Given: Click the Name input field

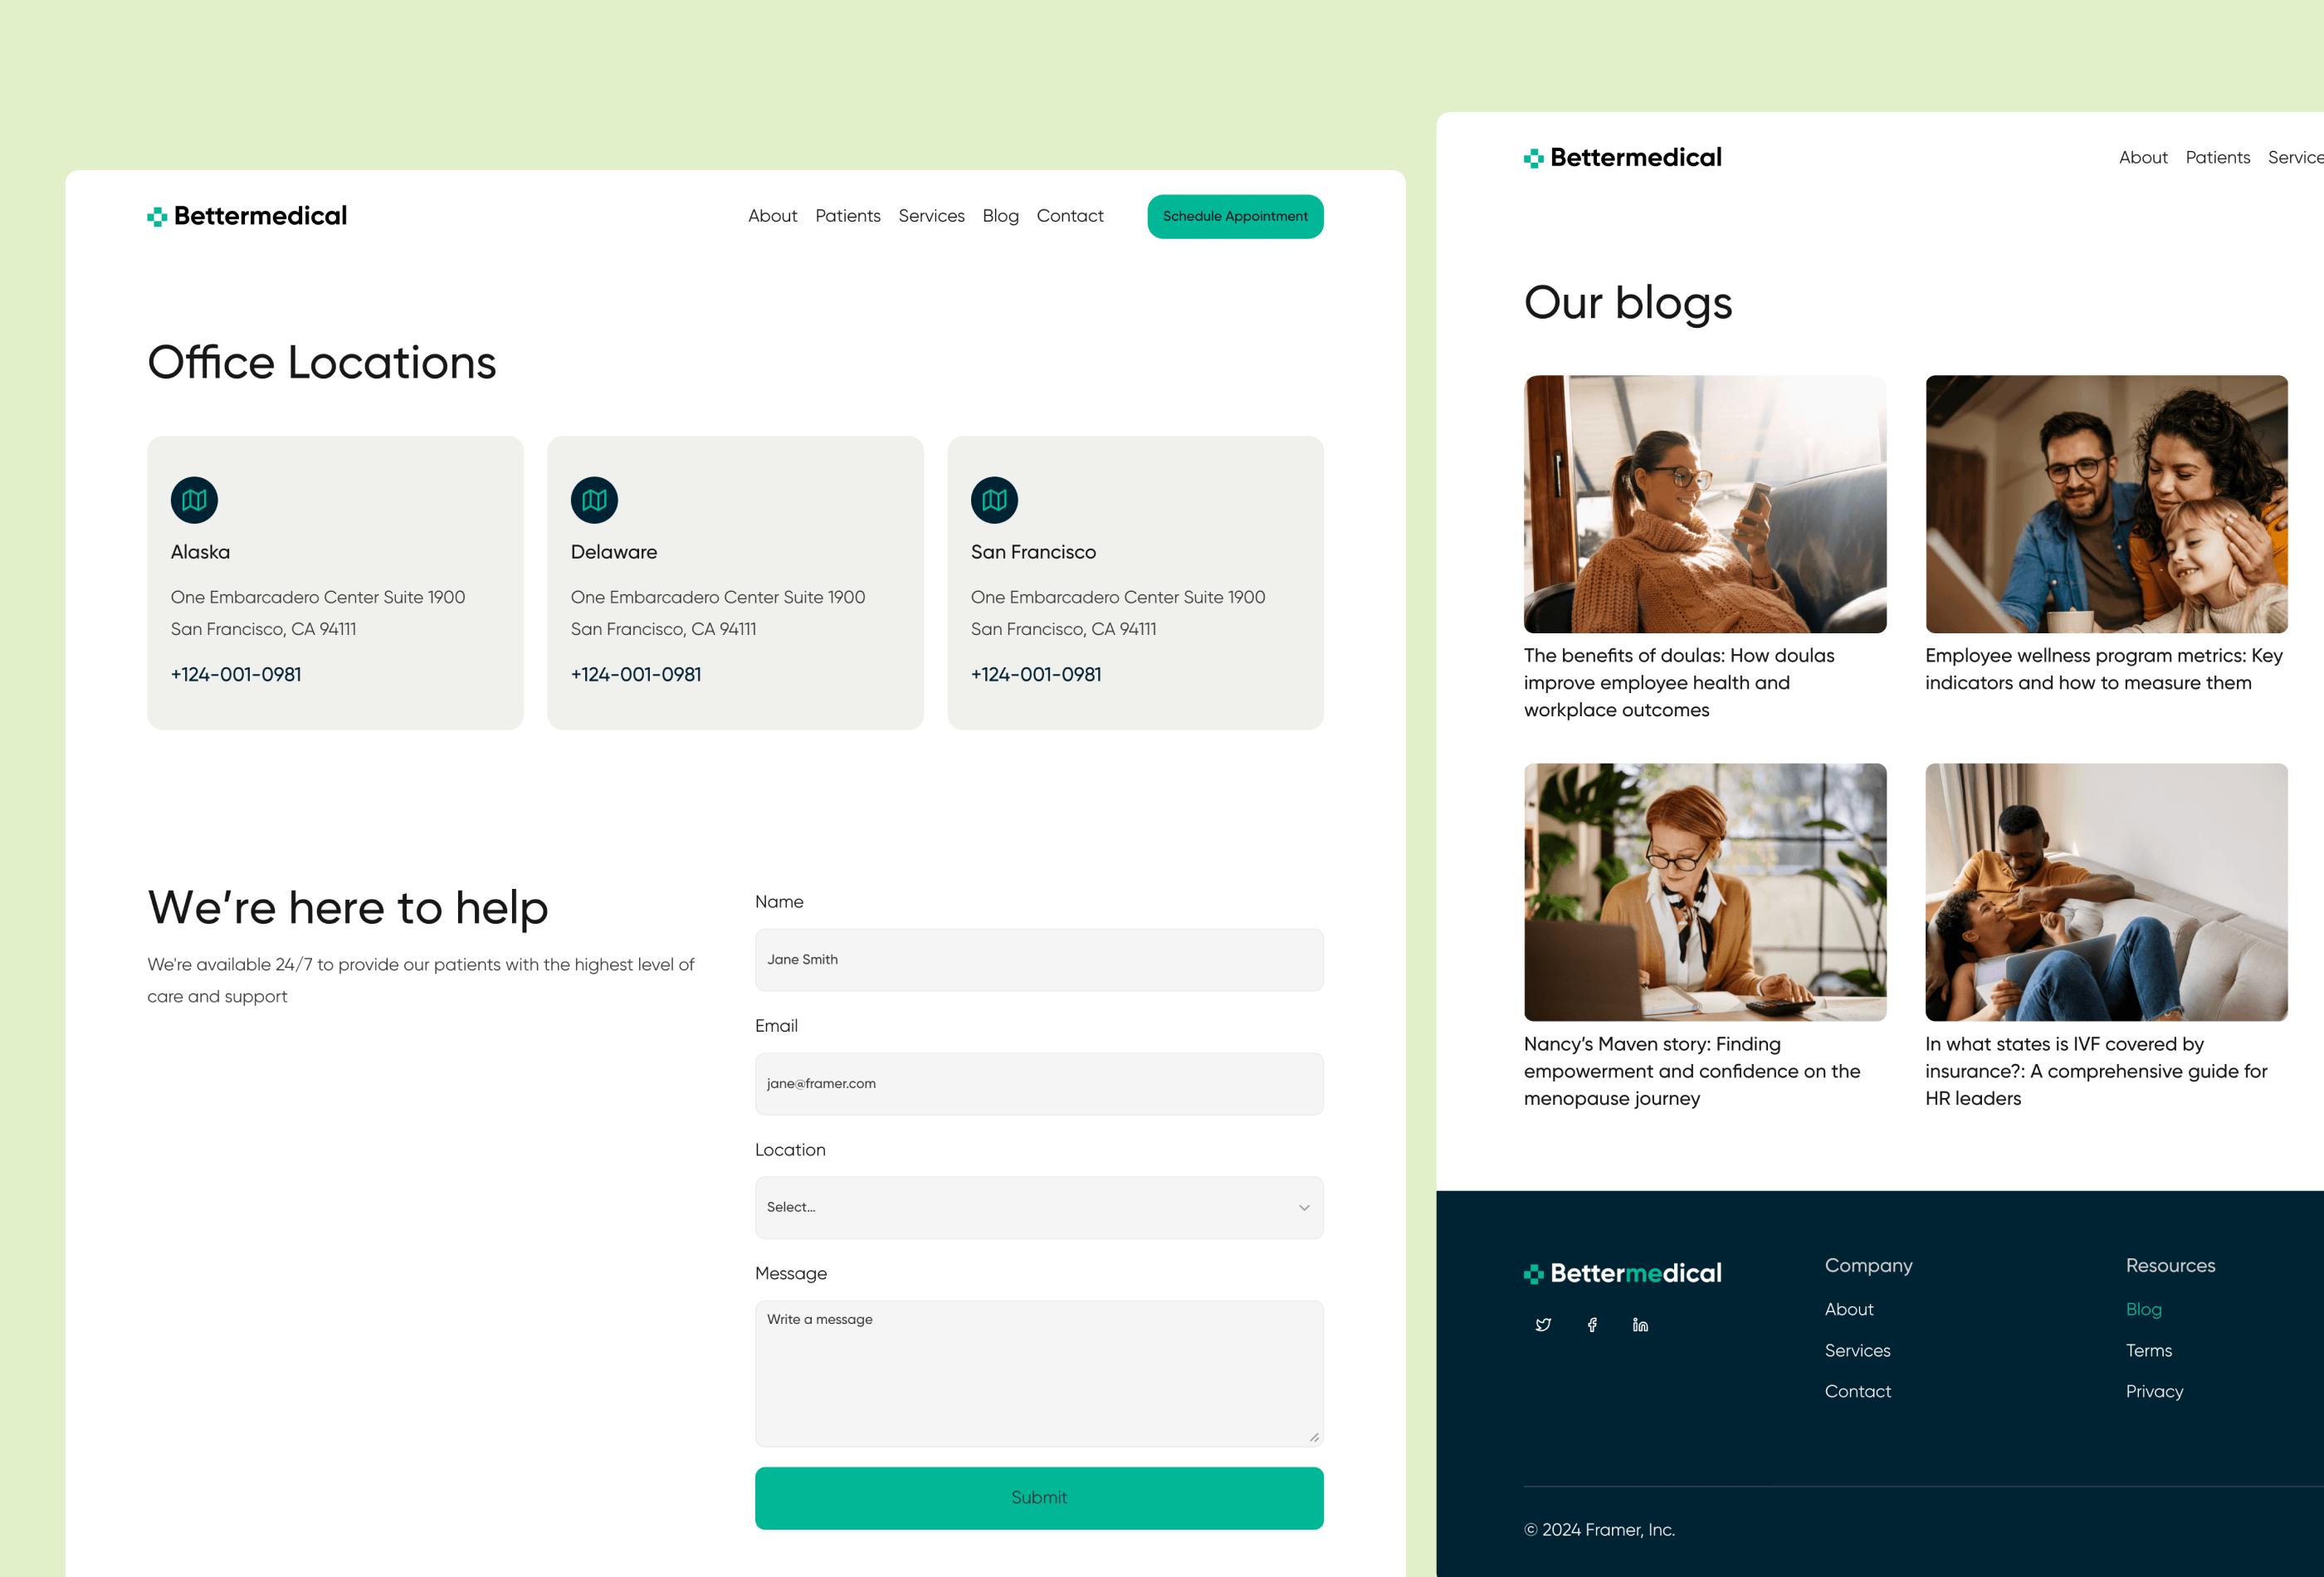Looking at the screenshot, I should tap(1040, 961).
